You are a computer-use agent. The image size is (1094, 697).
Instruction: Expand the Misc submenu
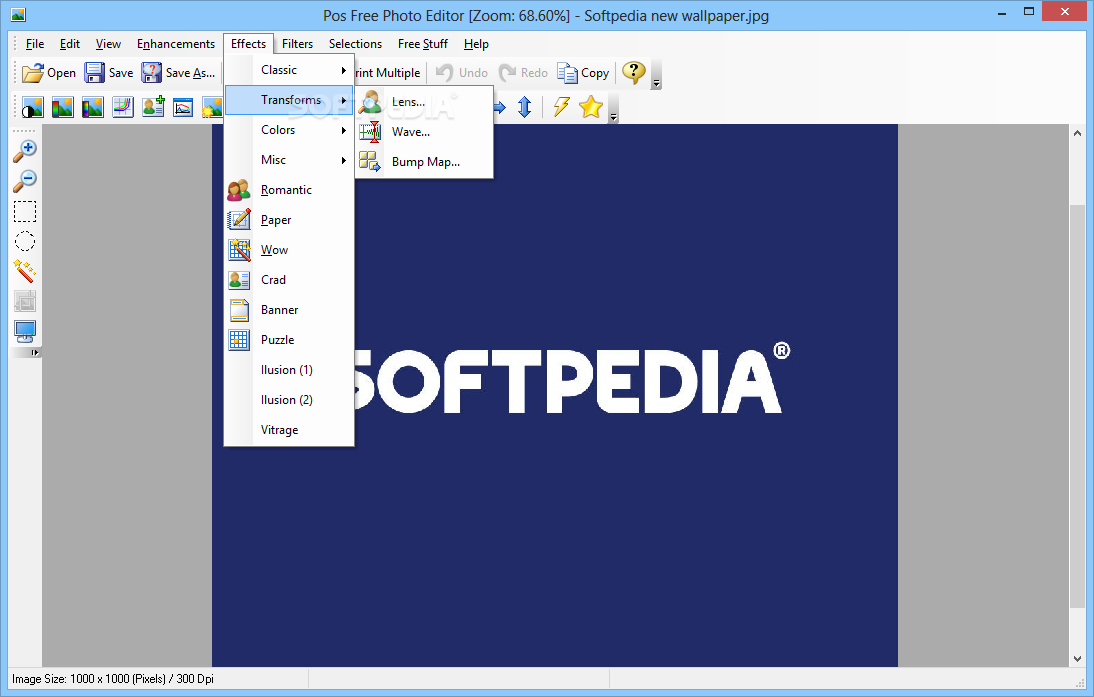(x=289, y=160)
